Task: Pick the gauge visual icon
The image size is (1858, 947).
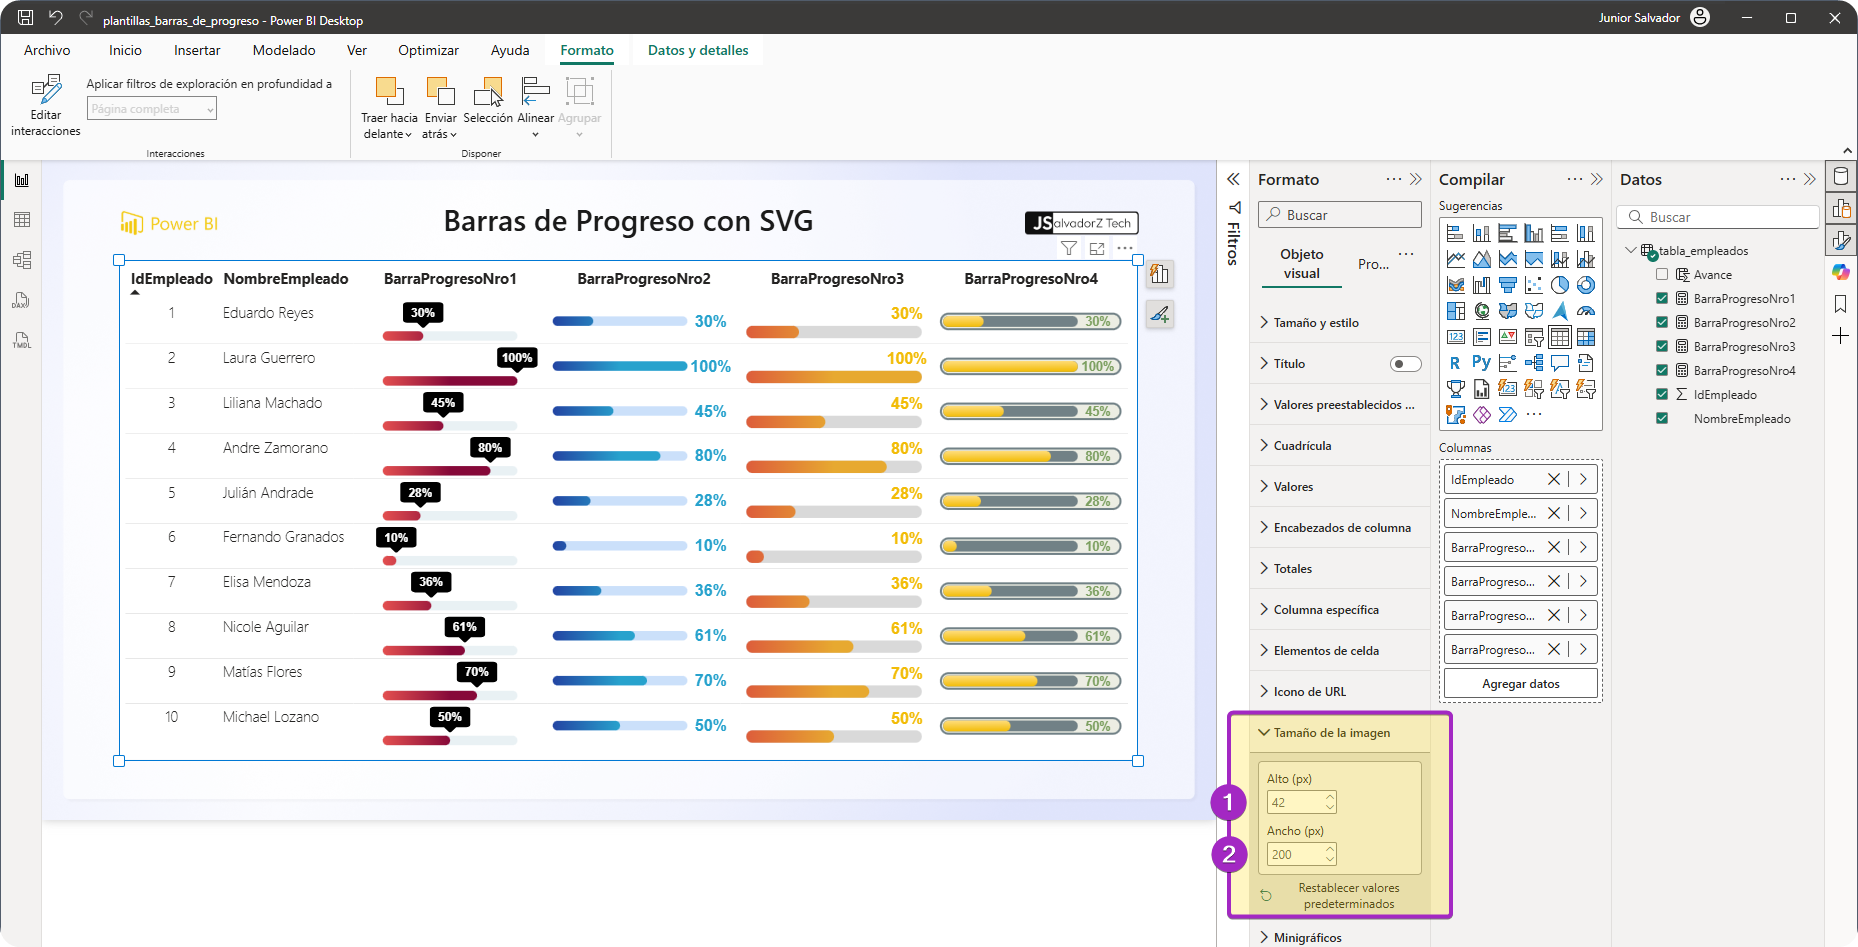Action: coord(1586,311)
